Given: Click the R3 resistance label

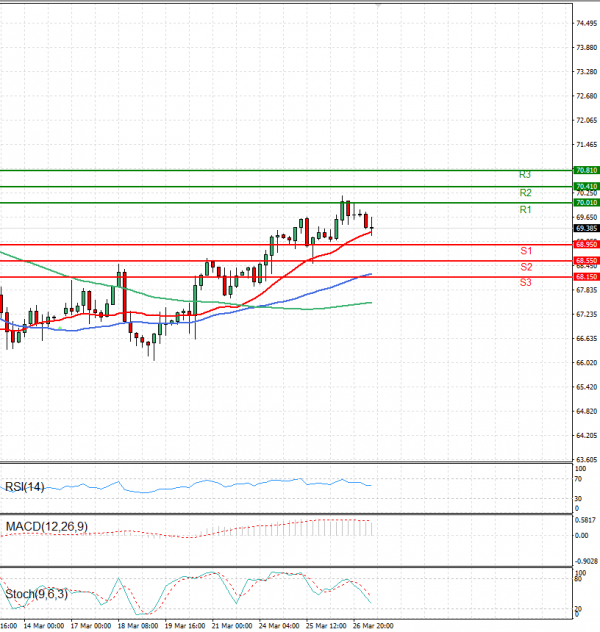Looking at the screenshot, I should point(525,174).
